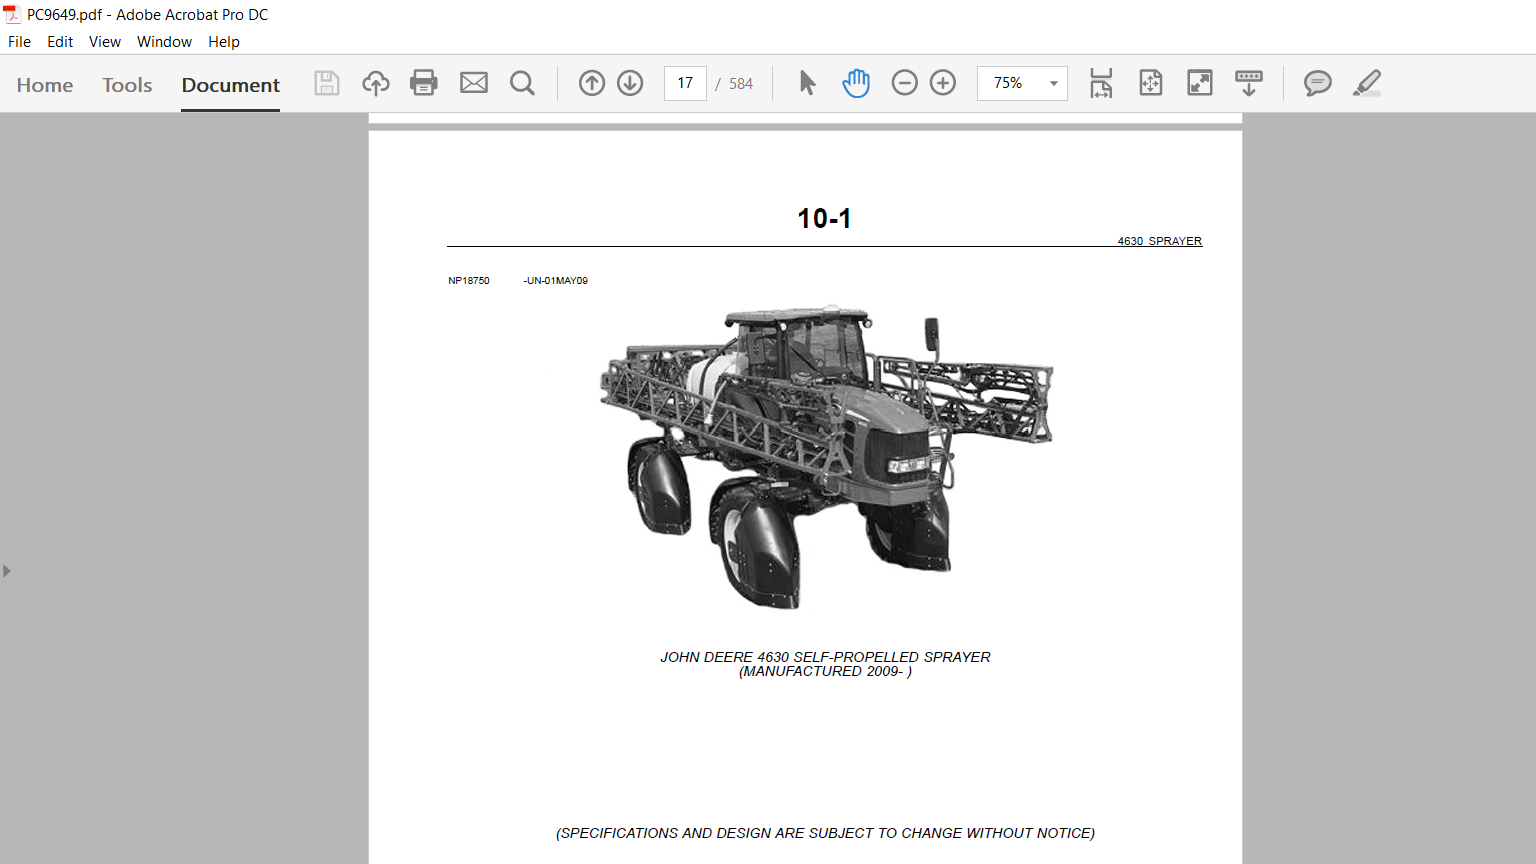Print the document with printer icon
This screenshot has height=864, width=1536.
424,83
